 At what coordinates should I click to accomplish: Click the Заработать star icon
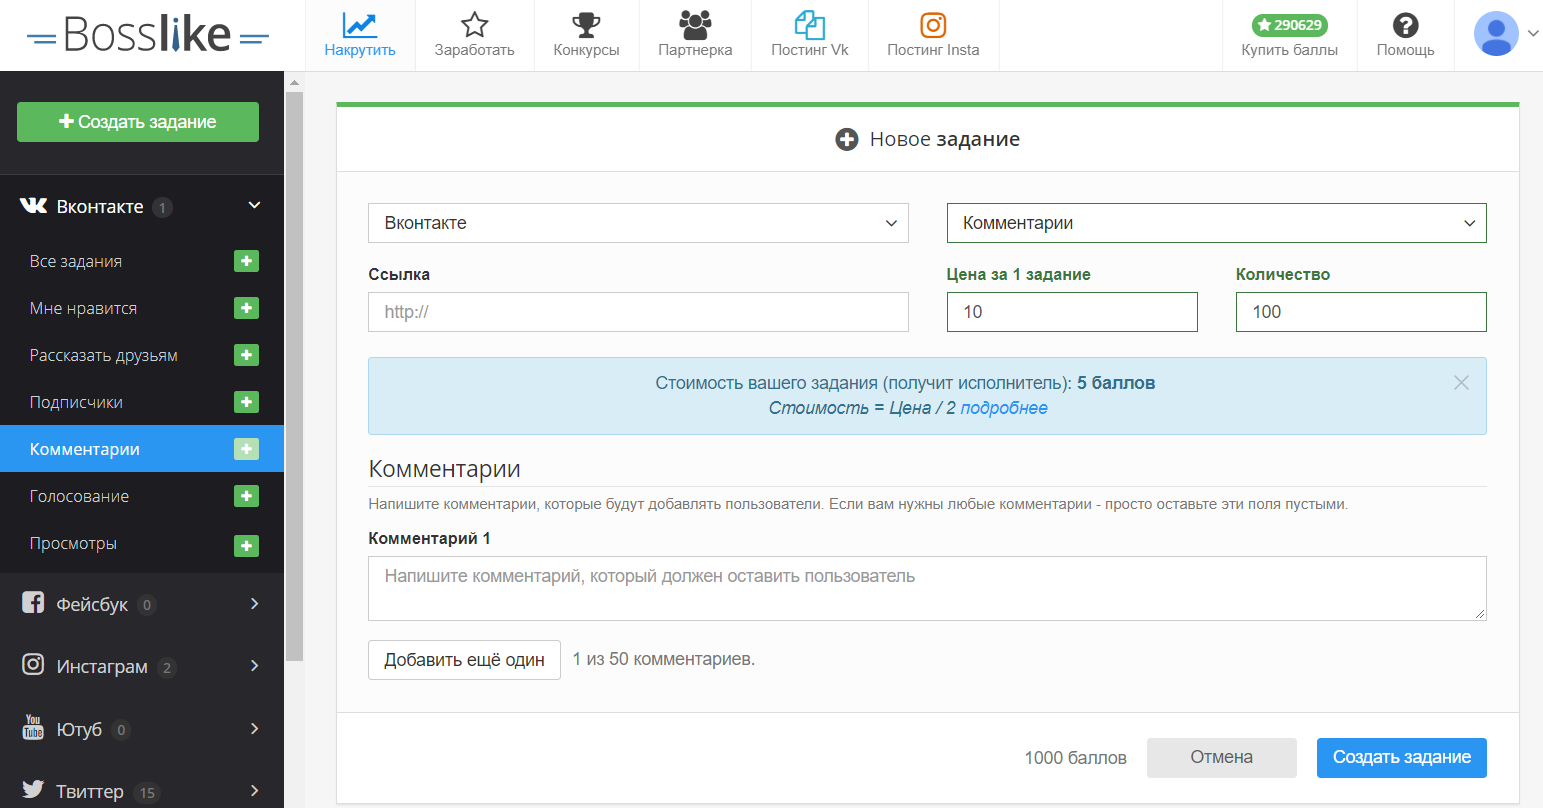tap(474, 24)
